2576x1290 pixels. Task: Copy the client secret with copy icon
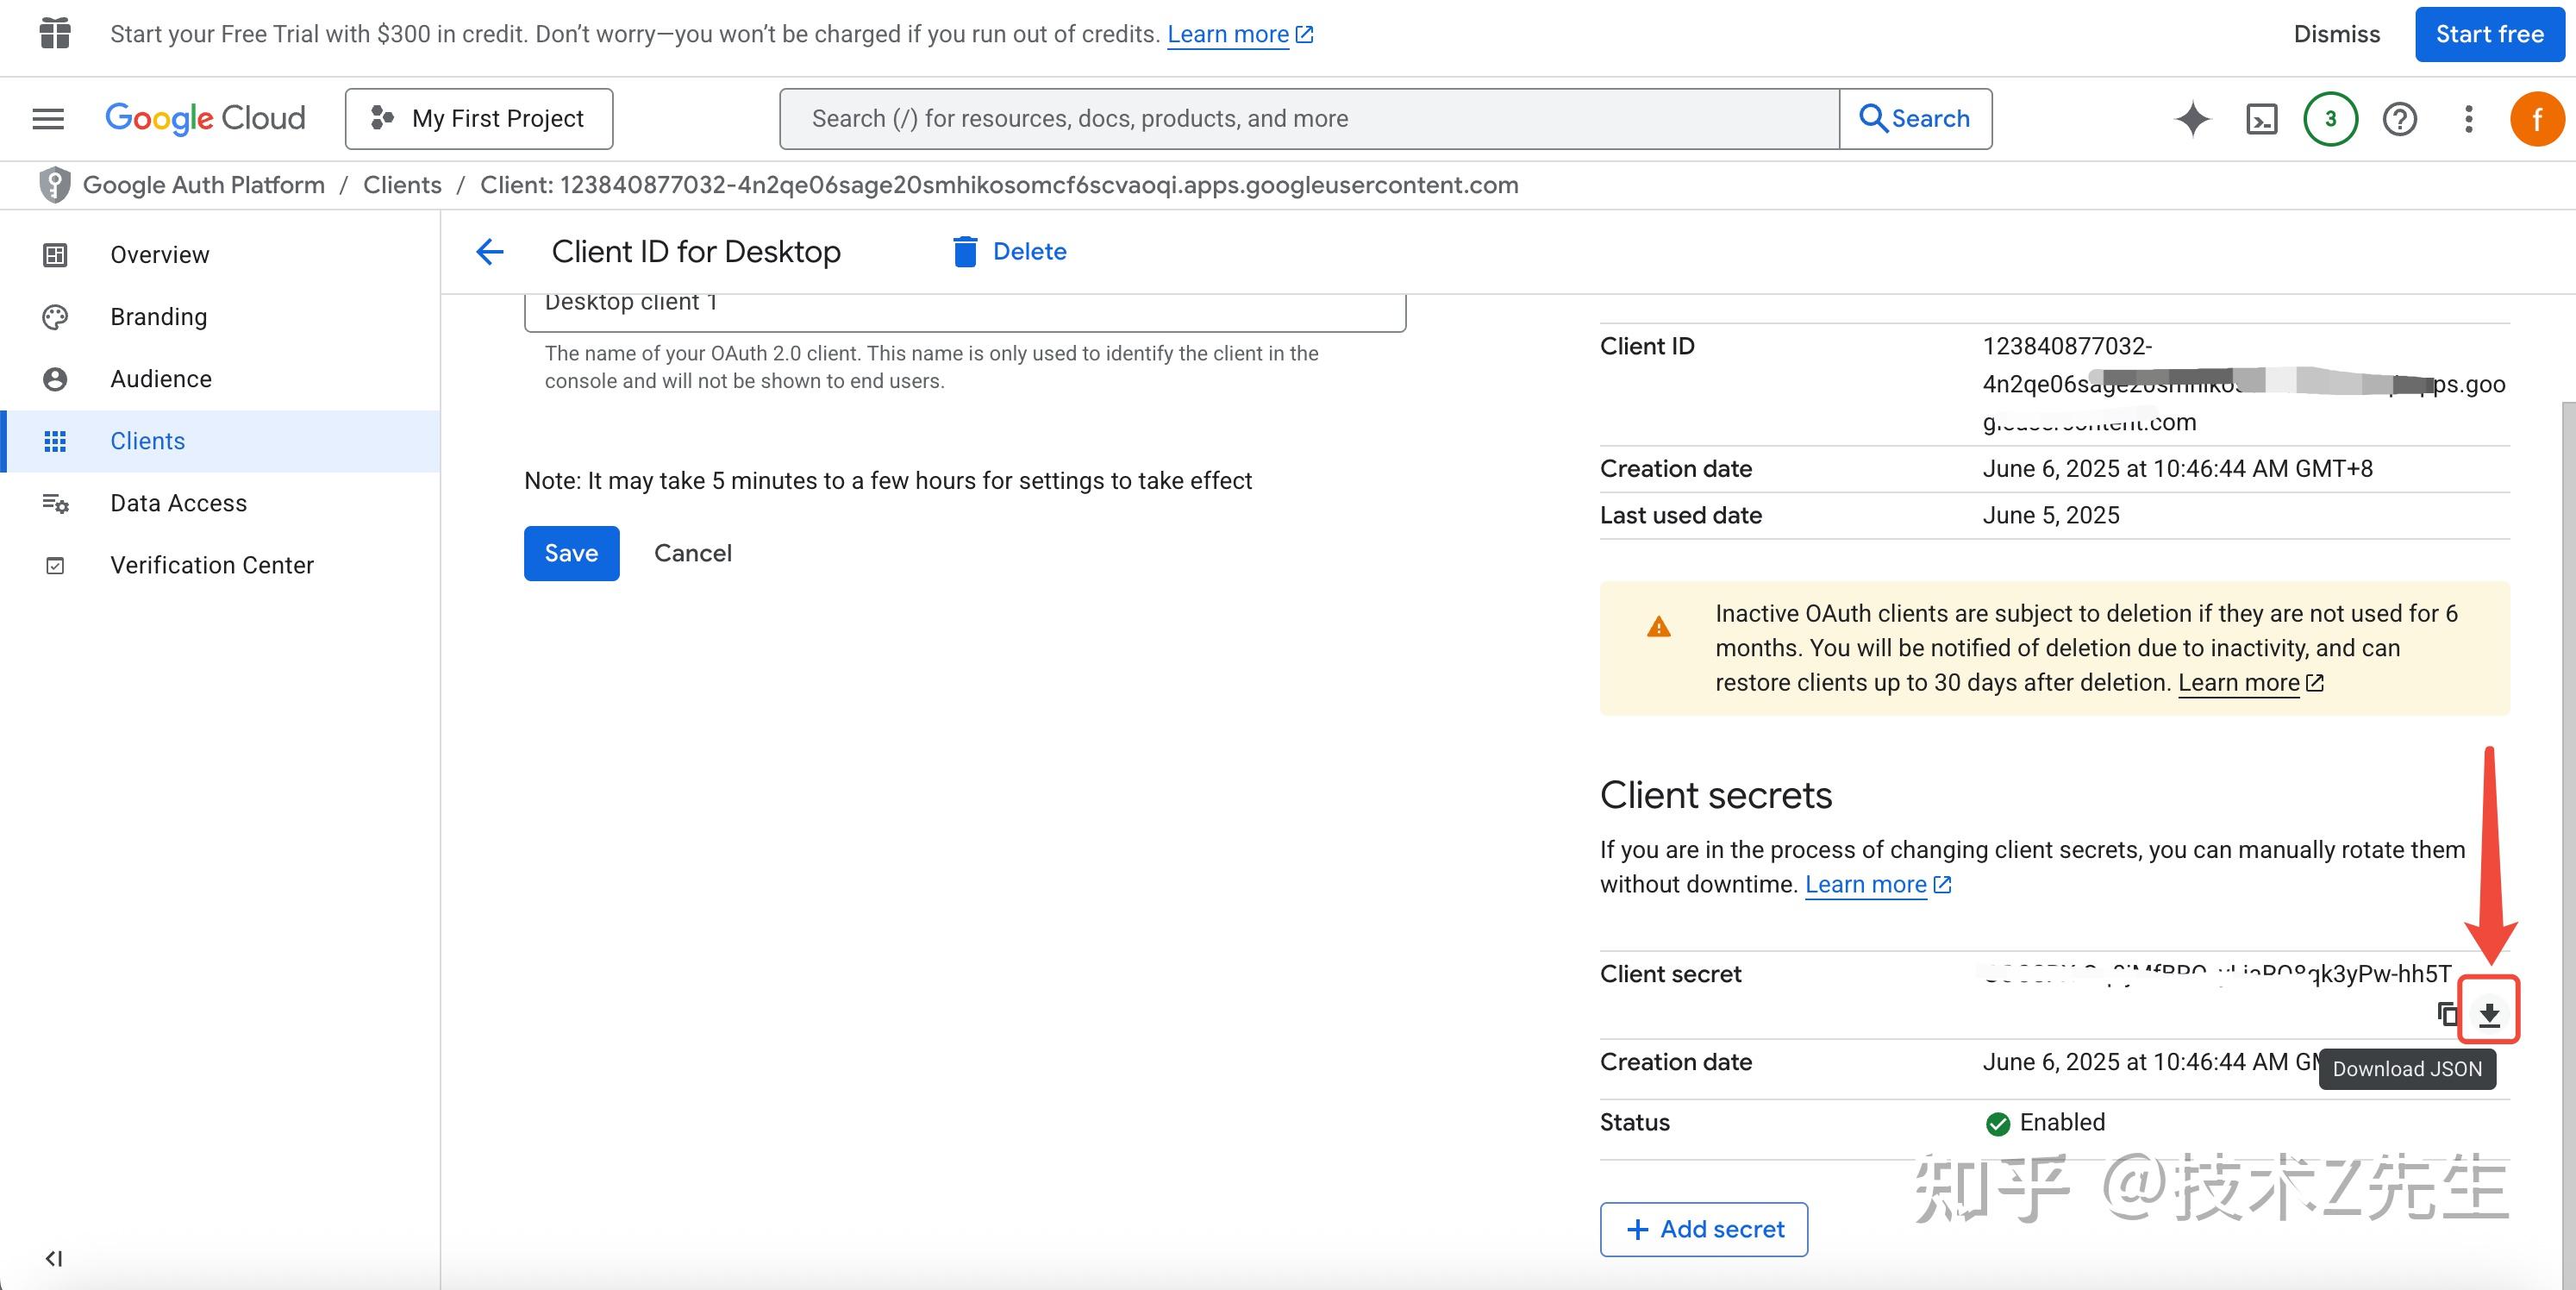pyautogui.click(x=2447, y=1014)
